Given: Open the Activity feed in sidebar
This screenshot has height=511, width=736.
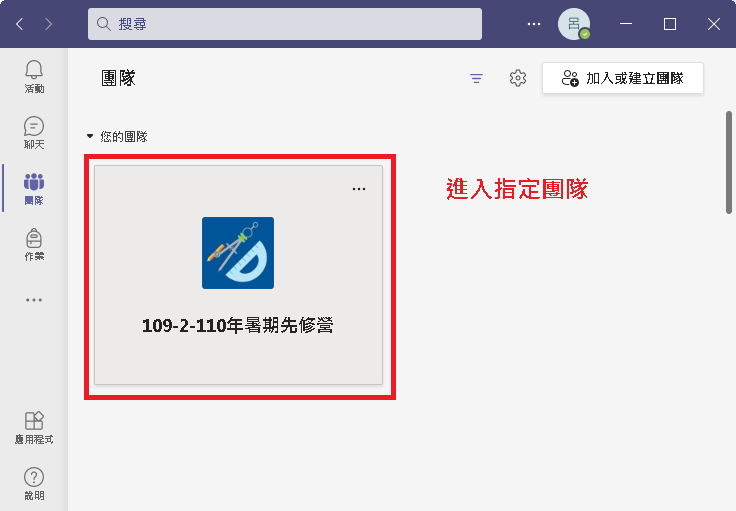Looking at the screenshot, I should [34, 76].
